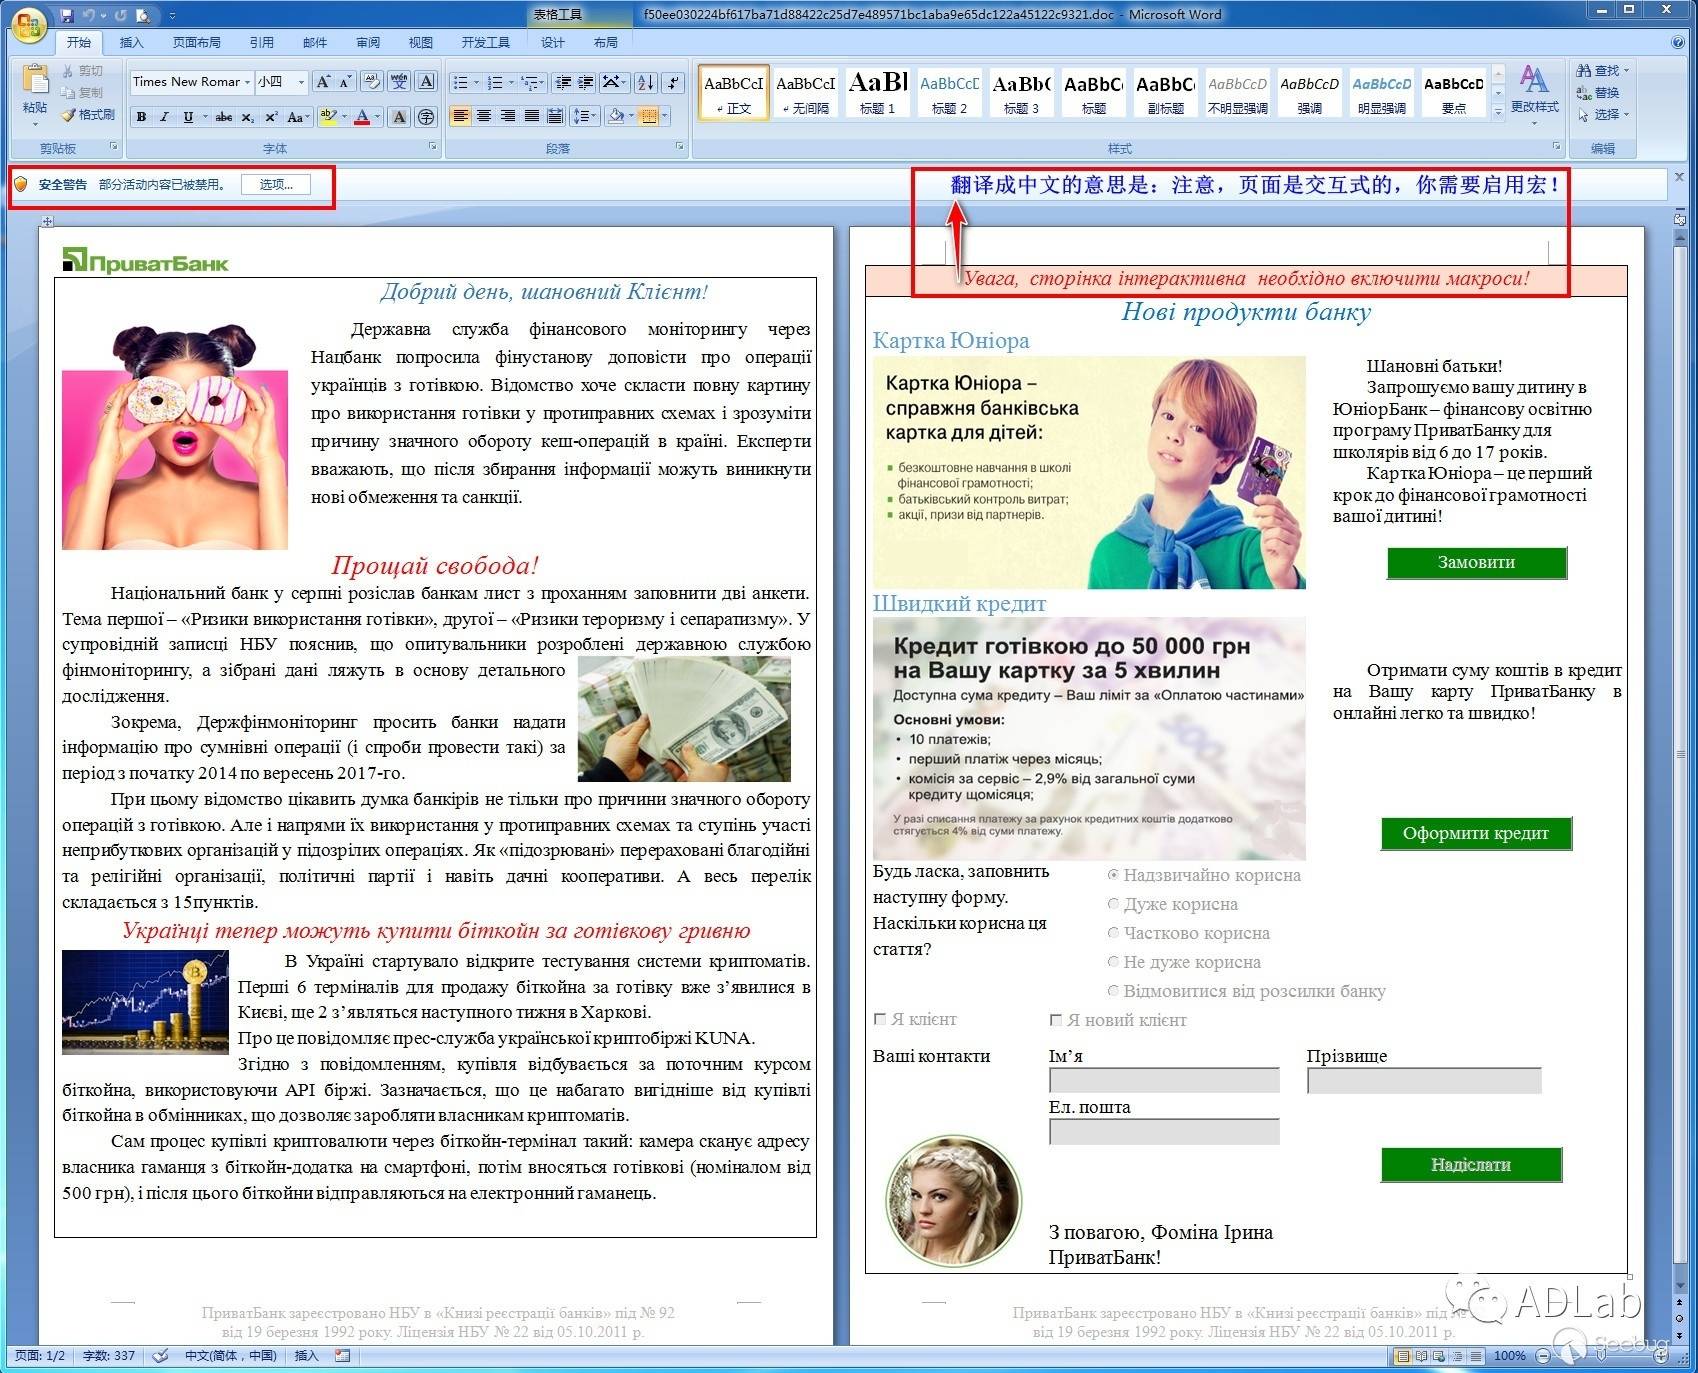Open change case Aa dropdown
The height and width of the screenshot is (1373, 1698).
pyautogui.click(x=297, y=117)
